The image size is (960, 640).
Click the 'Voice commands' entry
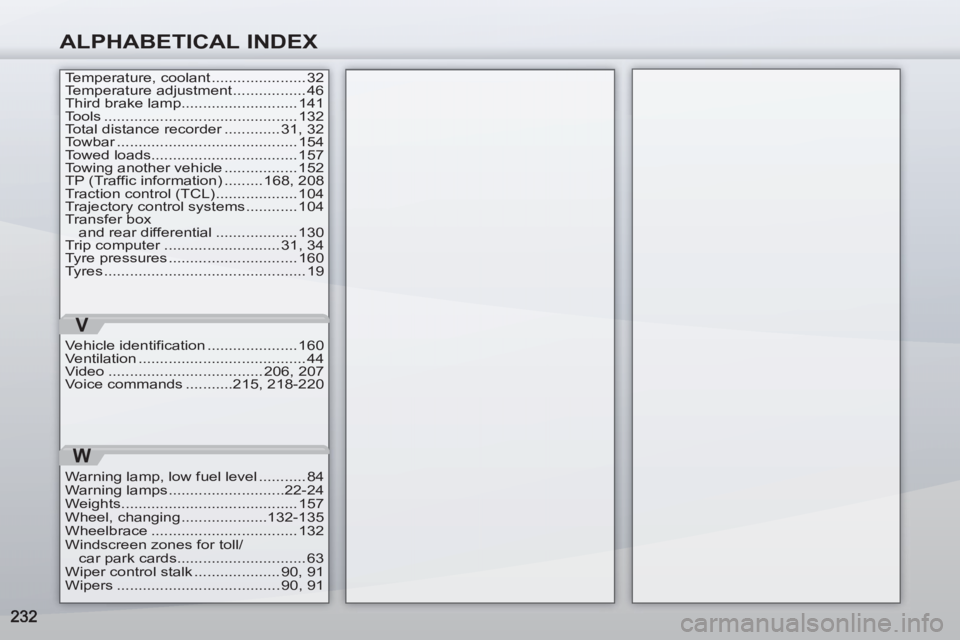194,384
